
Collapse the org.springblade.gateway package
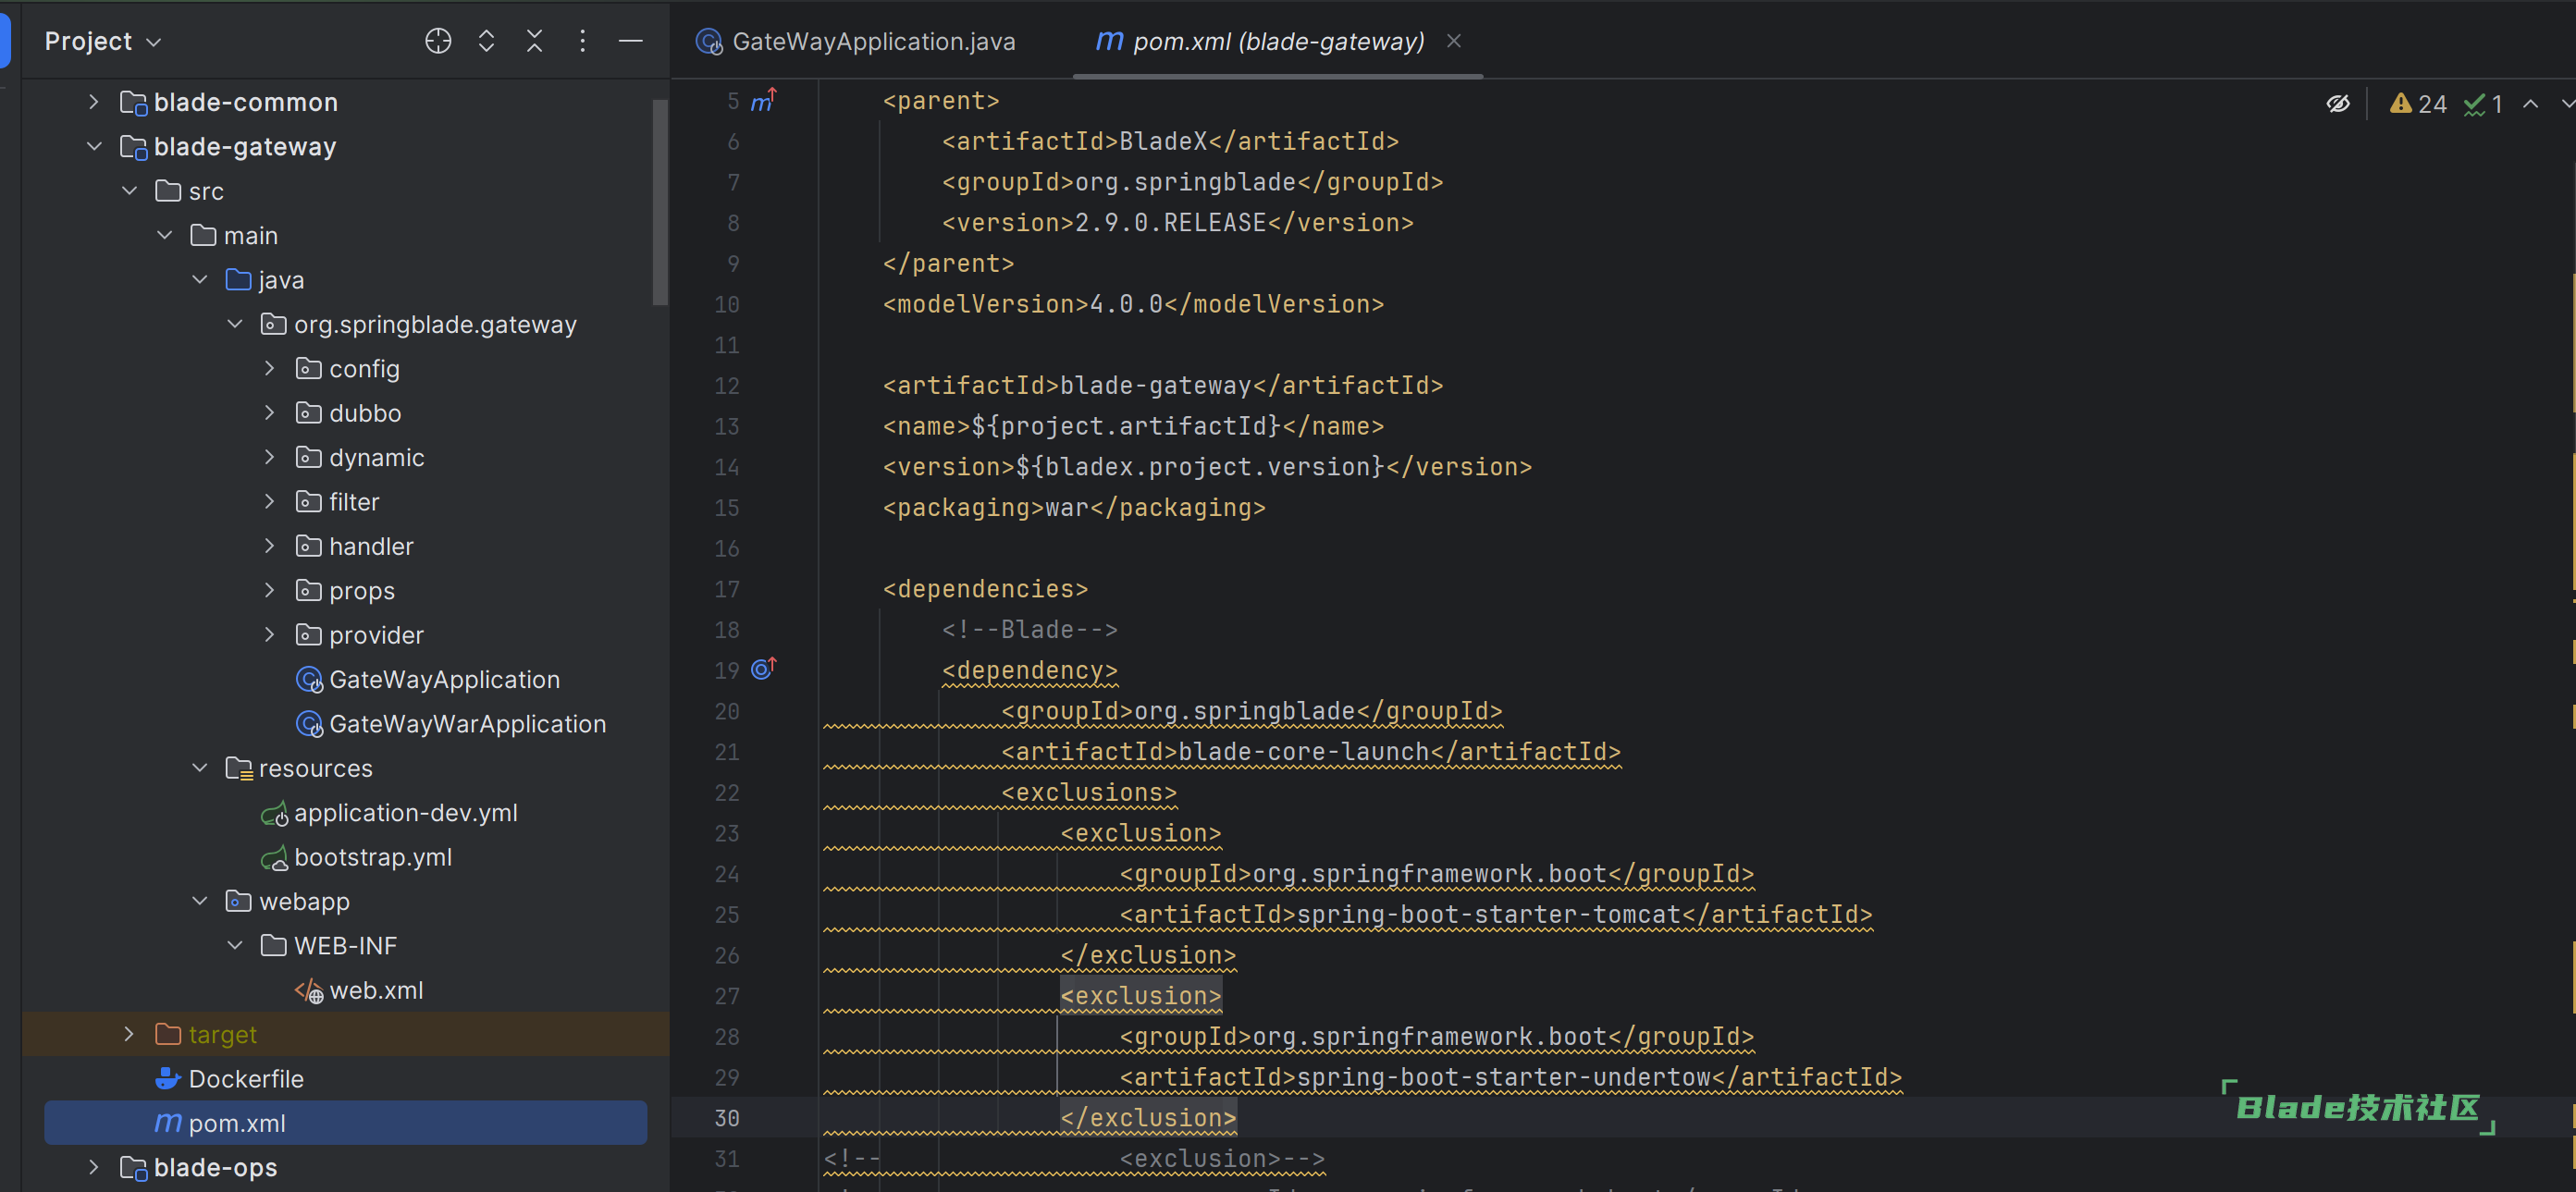pyautogui.click(x=235, y=324)
